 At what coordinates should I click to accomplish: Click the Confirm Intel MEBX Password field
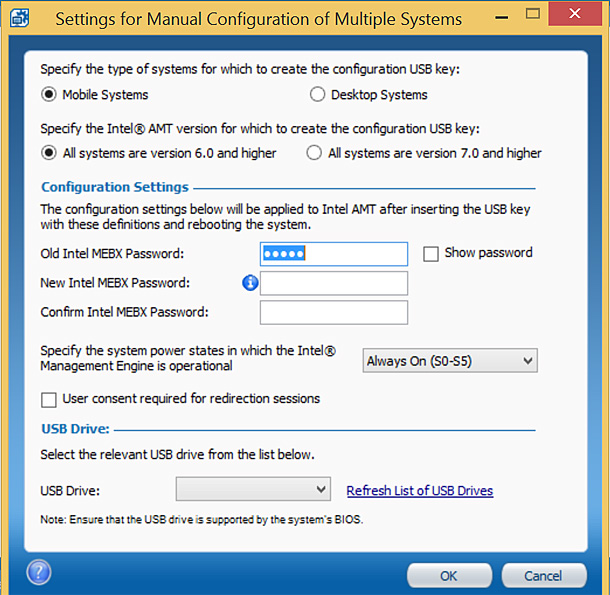tap(333, 312)
